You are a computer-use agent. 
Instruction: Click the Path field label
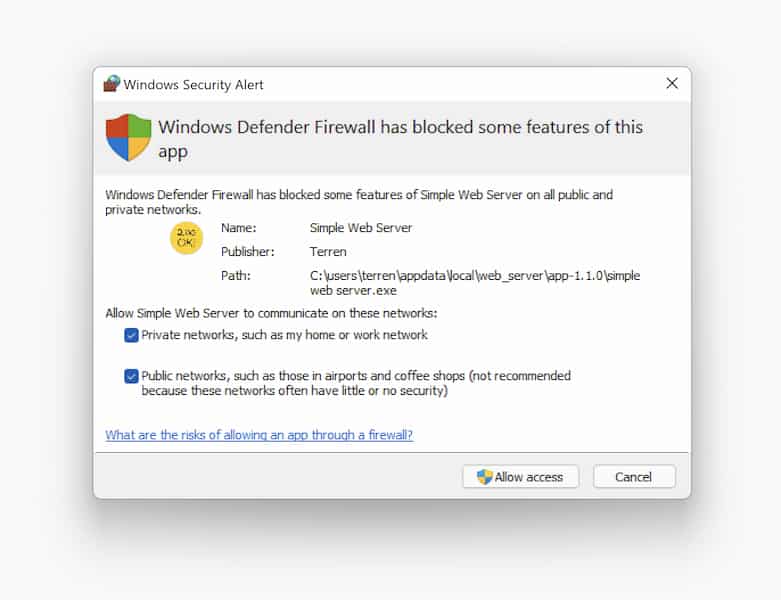pos(236,275)
